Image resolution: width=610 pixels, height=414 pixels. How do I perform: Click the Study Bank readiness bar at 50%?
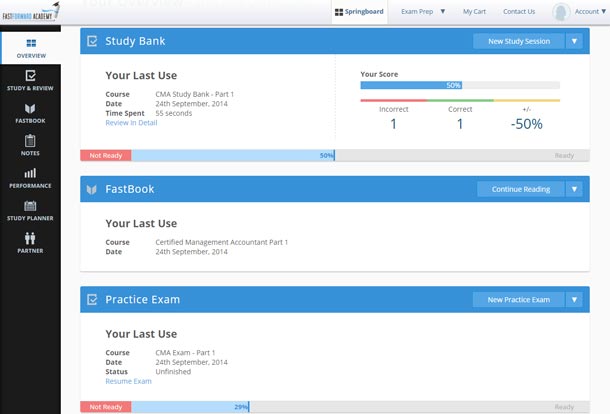click(335, 156)
